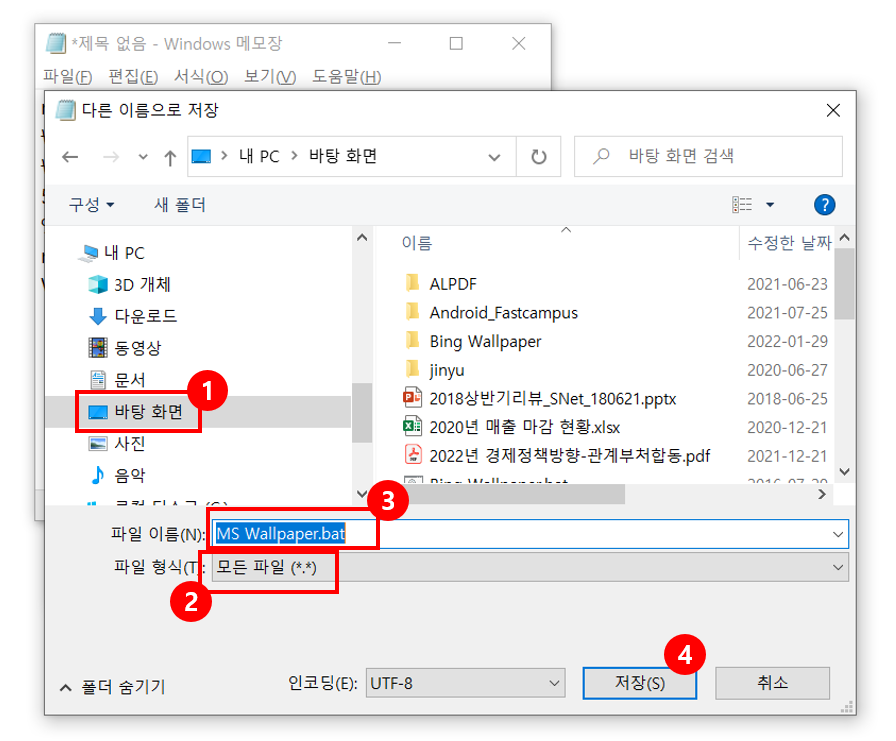The height and width of the screenshot is (741, 896).
Task: Click horizontal scrollbar right arrow
Action: tap(822, 494)
